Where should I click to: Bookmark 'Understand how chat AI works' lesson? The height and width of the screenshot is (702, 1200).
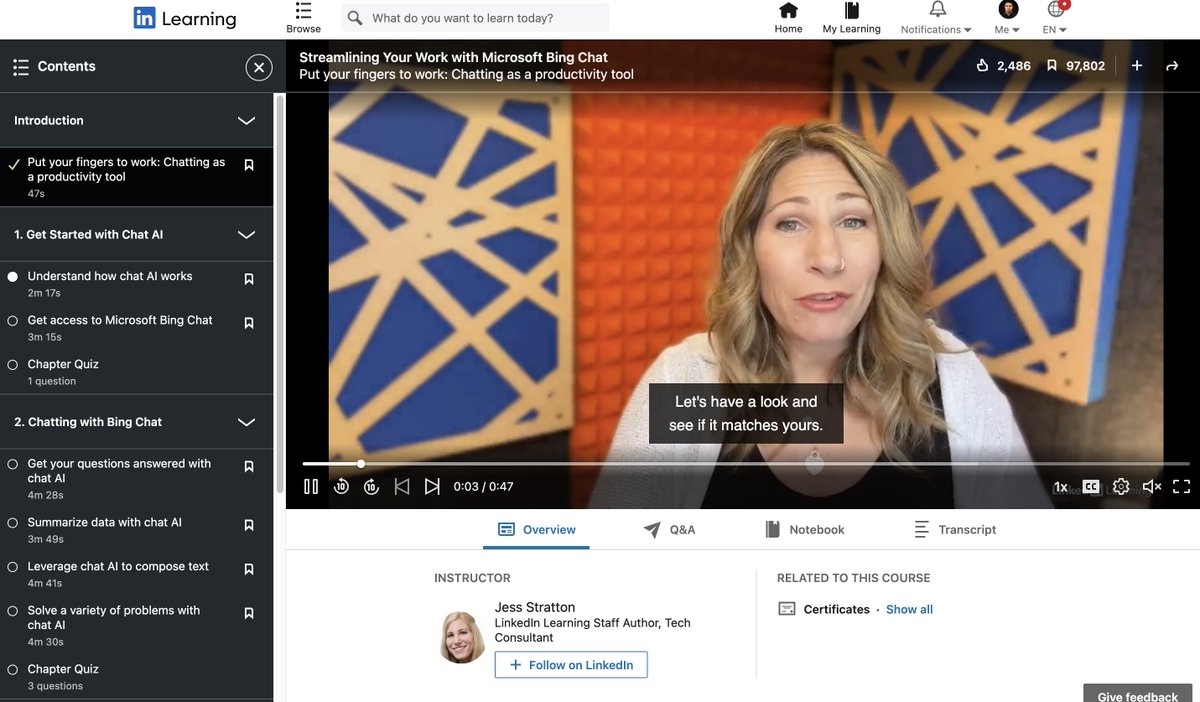point(249,279)
